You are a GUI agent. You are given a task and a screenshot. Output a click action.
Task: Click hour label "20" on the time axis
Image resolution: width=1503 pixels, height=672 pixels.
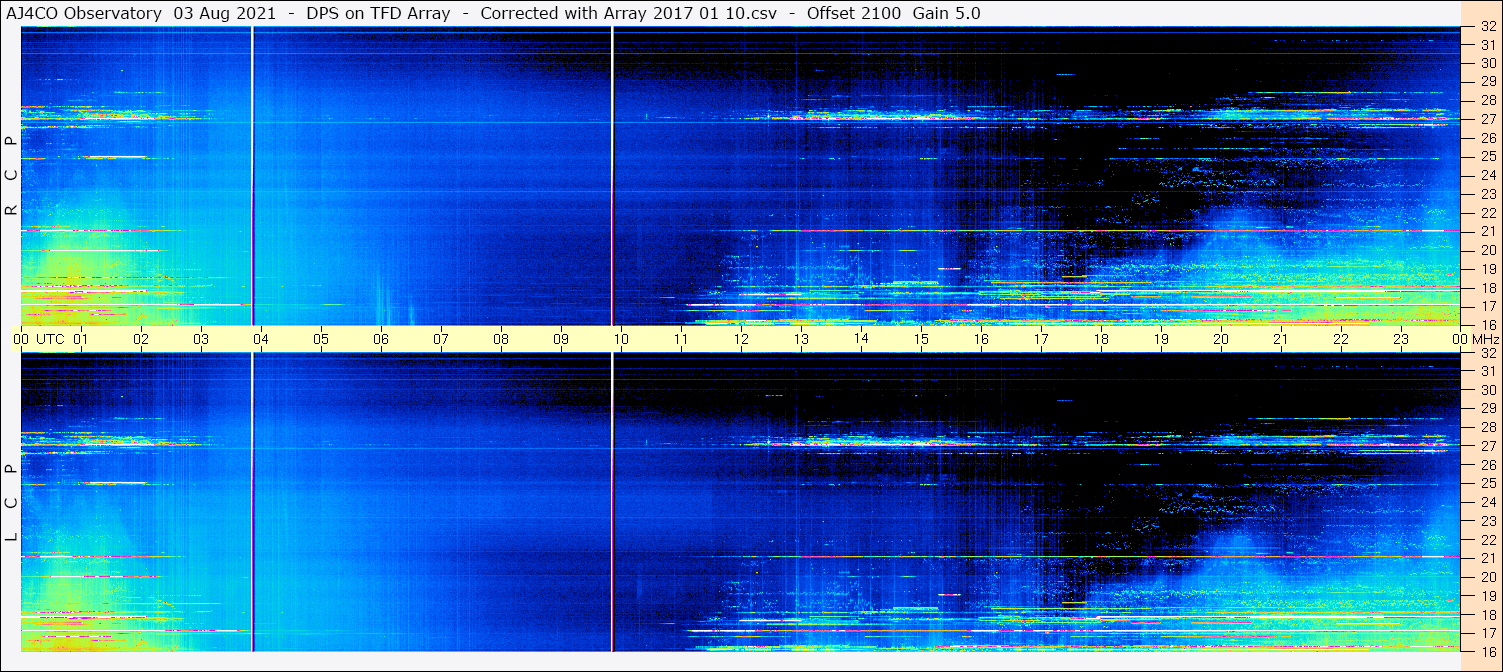pos(1221,339)
